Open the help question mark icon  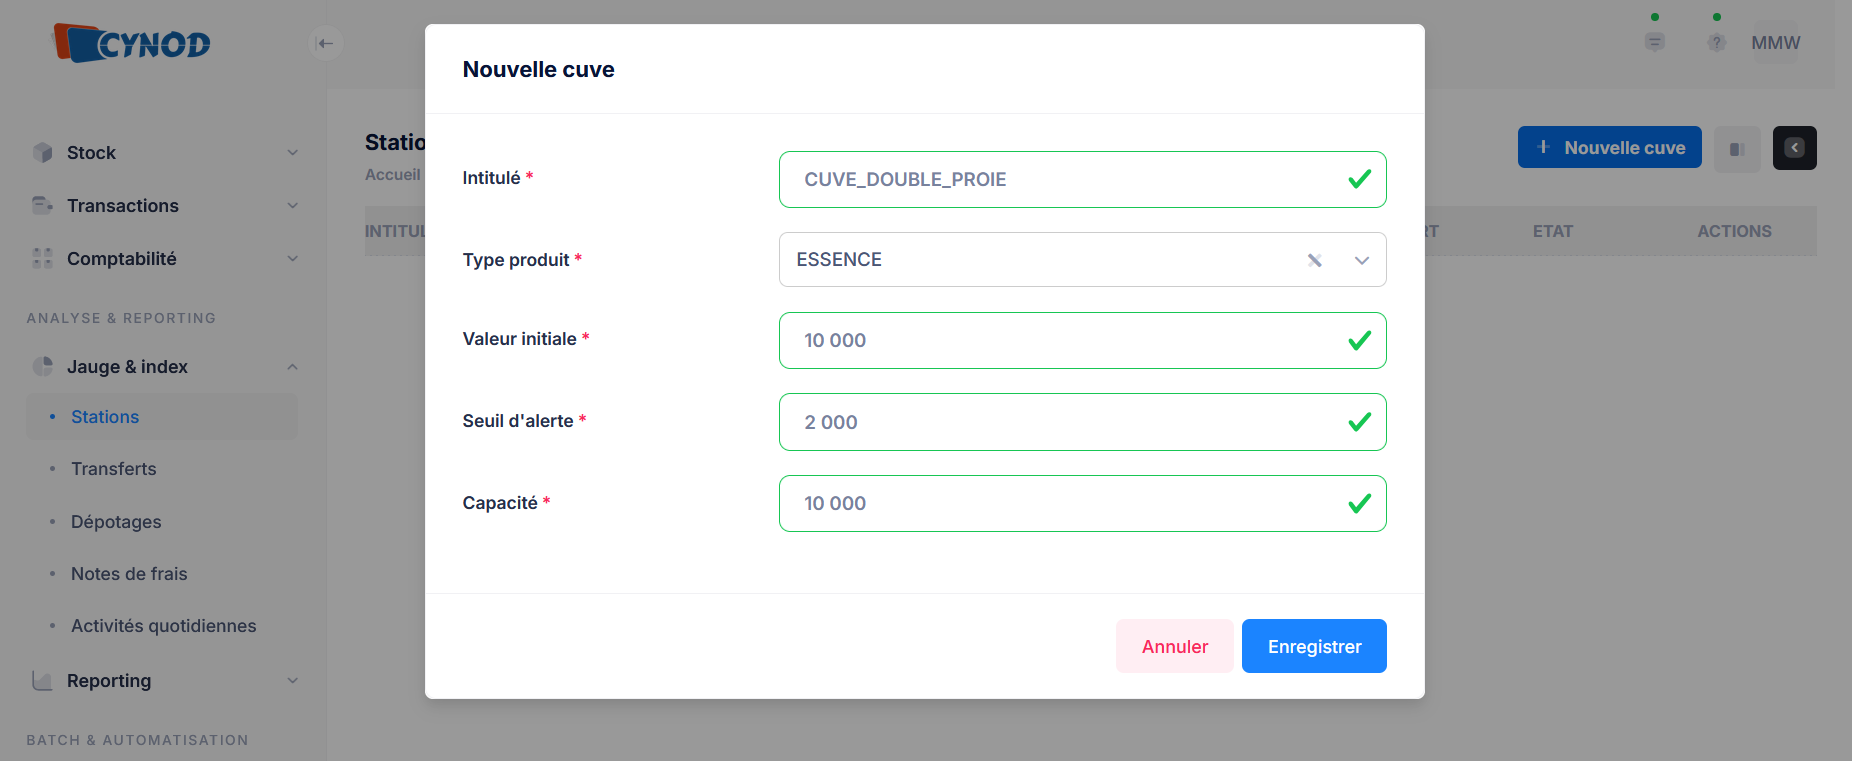tap(1717, 42)
